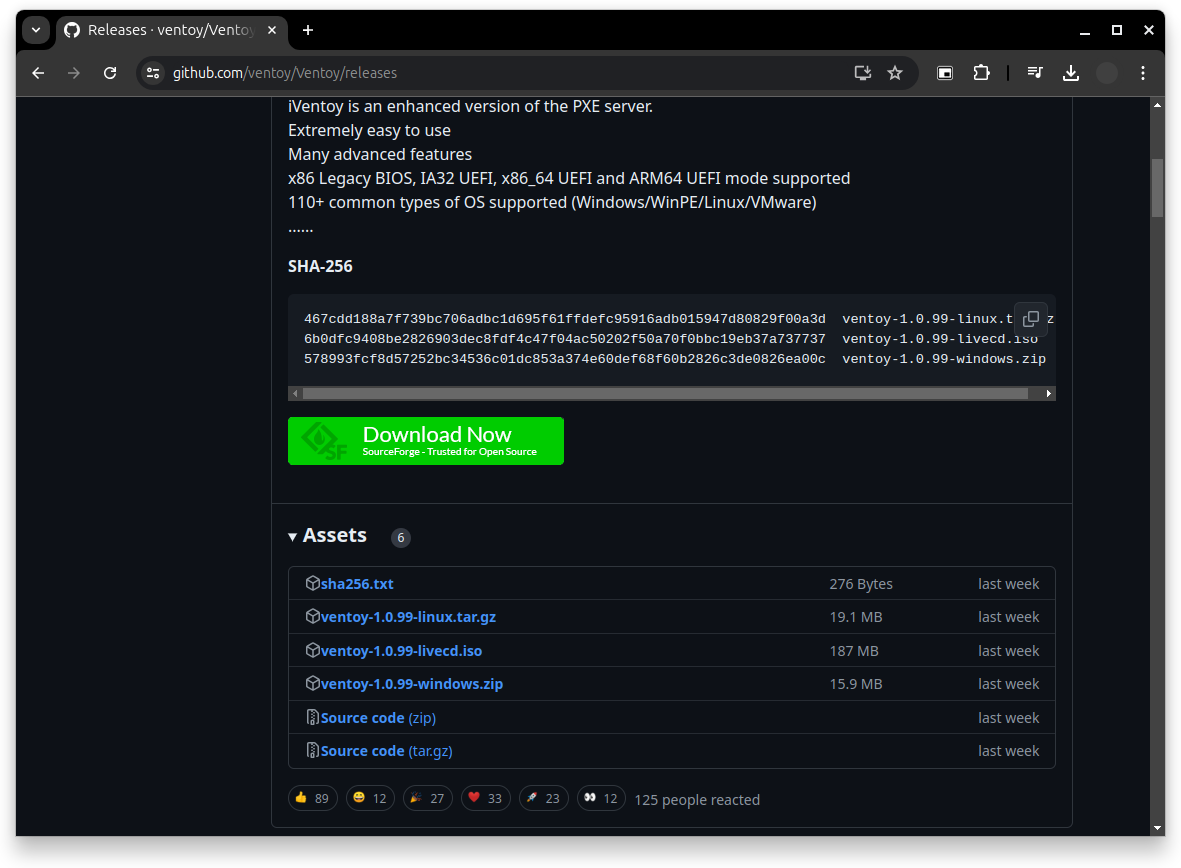
Task: Open the tab search chevron at top left
Action: (x=36, y=30)
